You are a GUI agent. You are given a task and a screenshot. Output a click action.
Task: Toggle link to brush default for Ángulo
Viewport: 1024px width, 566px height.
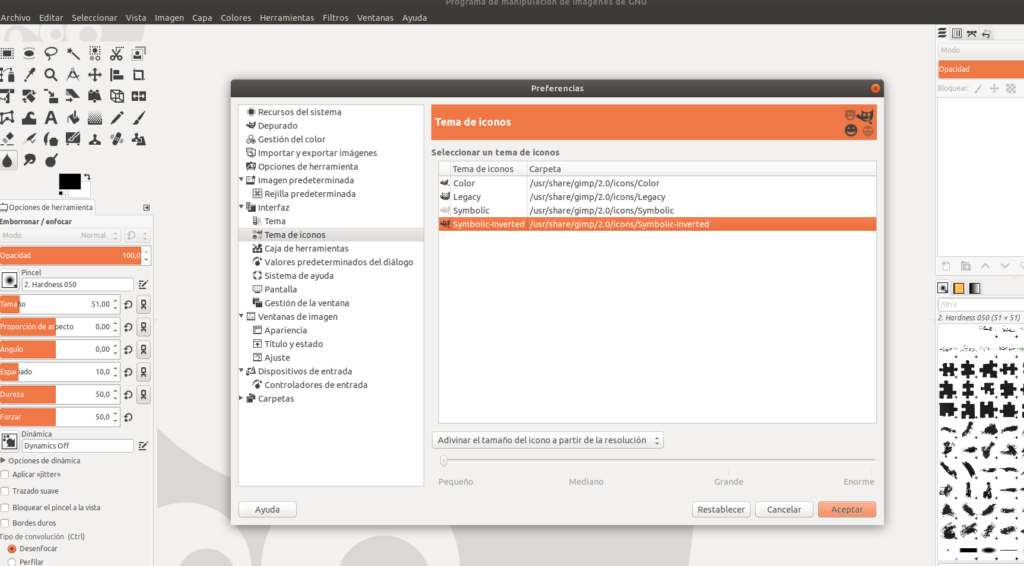click(x=144, y=349)
